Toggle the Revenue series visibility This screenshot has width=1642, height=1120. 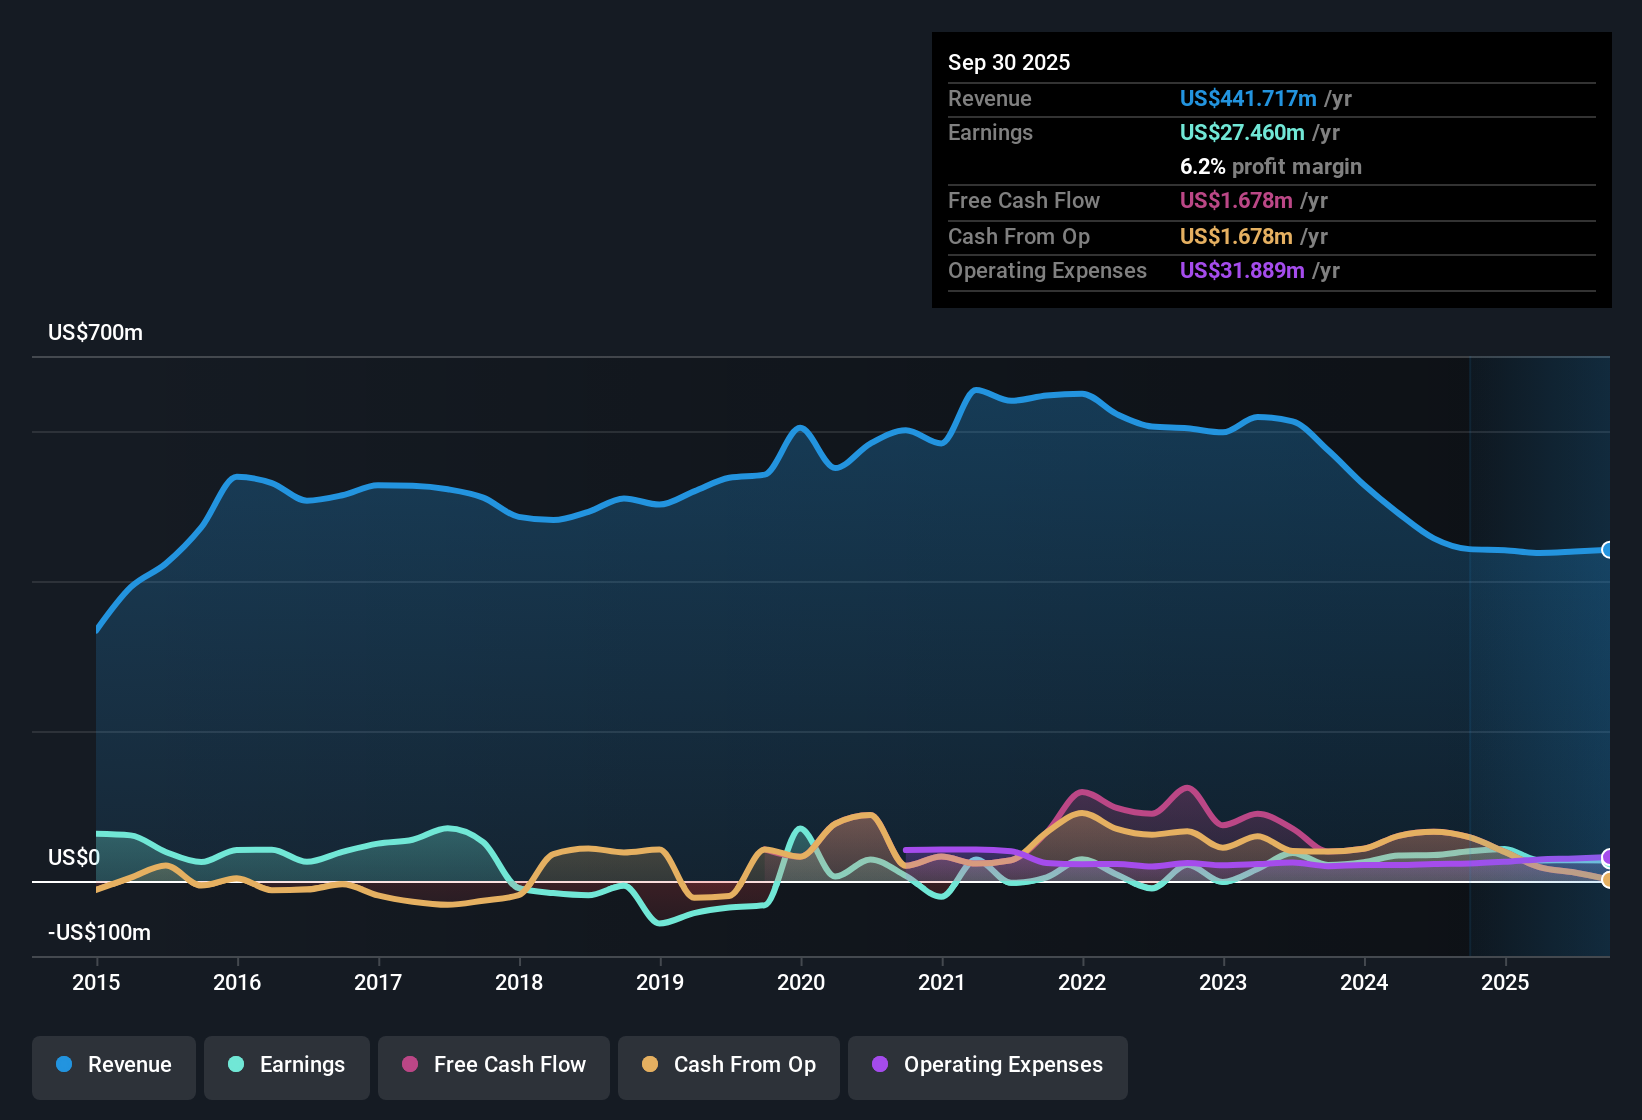click(x=113, y=1066)
